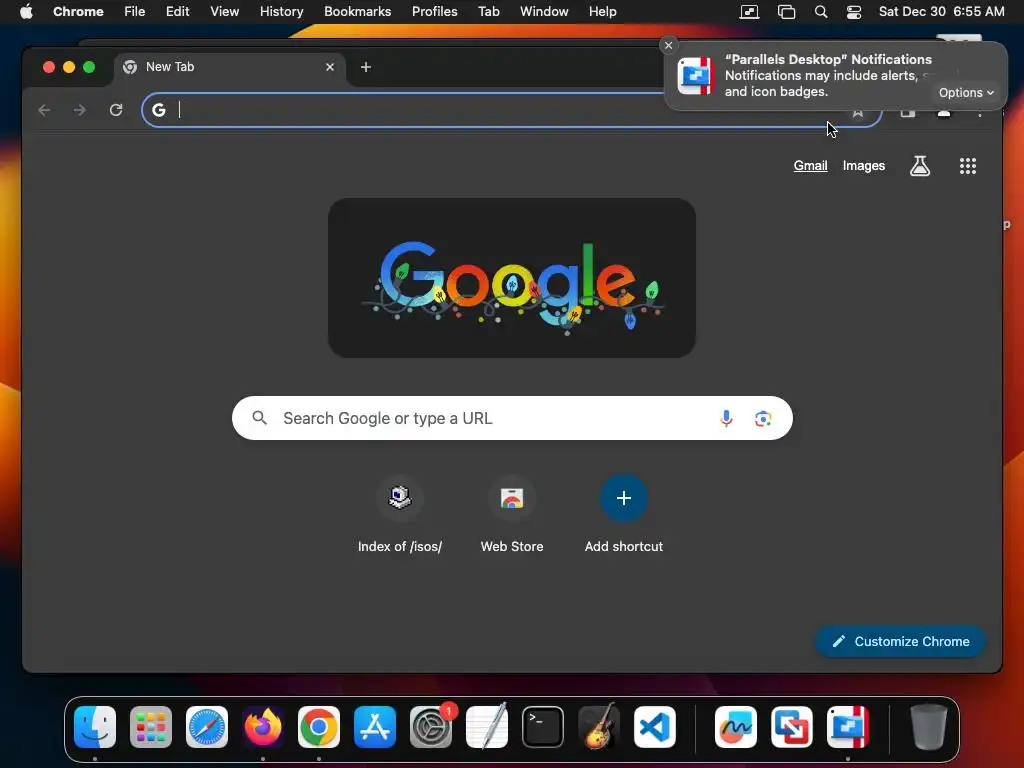This screenshot has width=1024, height=768.
Task: Open Launchpad from the Dock
Action: tap(151, 727)
